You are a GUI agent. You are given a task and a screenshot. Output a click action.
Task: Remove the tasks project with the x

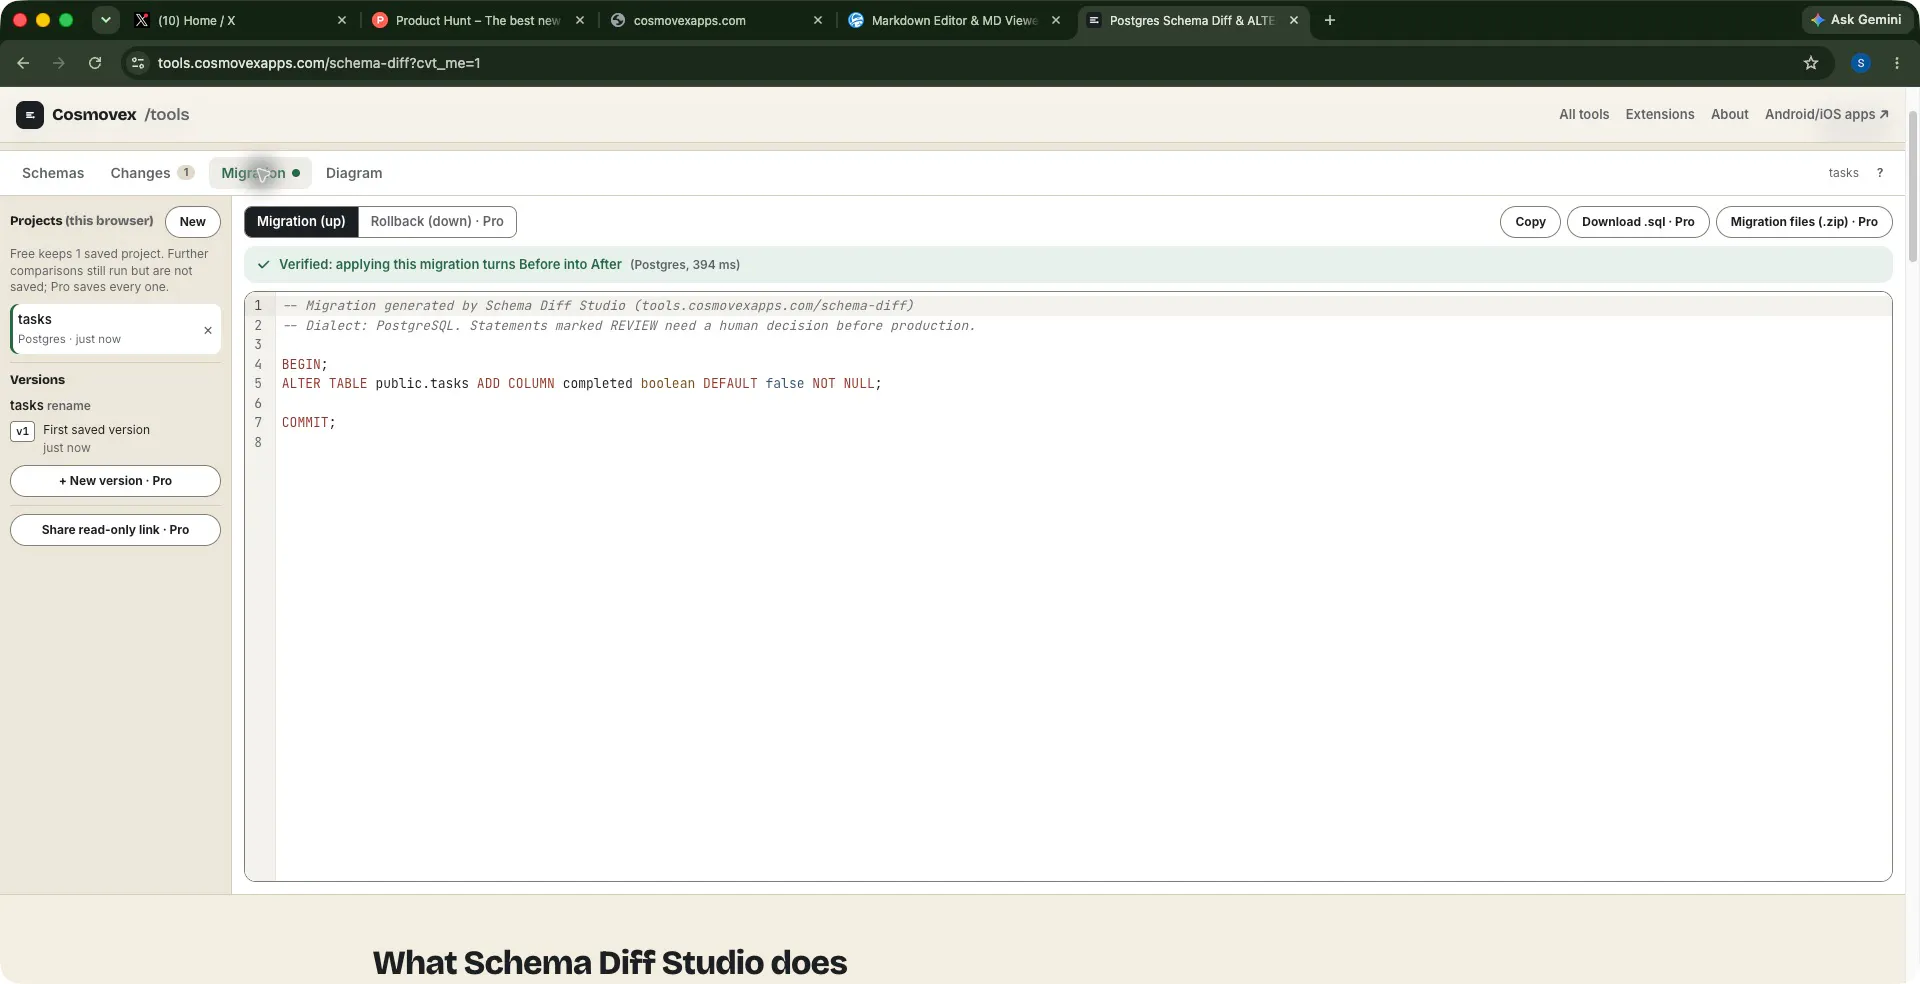pos(208,330)
